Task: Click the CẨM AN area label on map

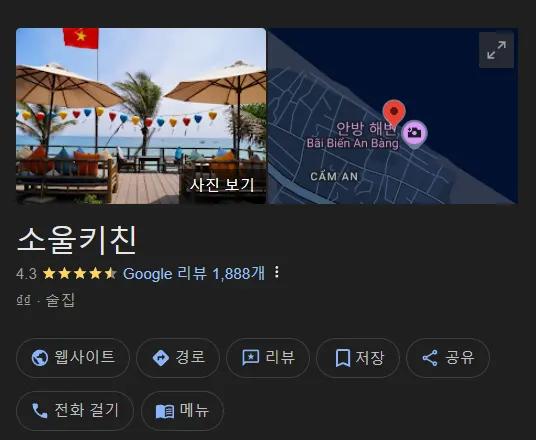Action: pyautogui.click(x=334, y=176)
